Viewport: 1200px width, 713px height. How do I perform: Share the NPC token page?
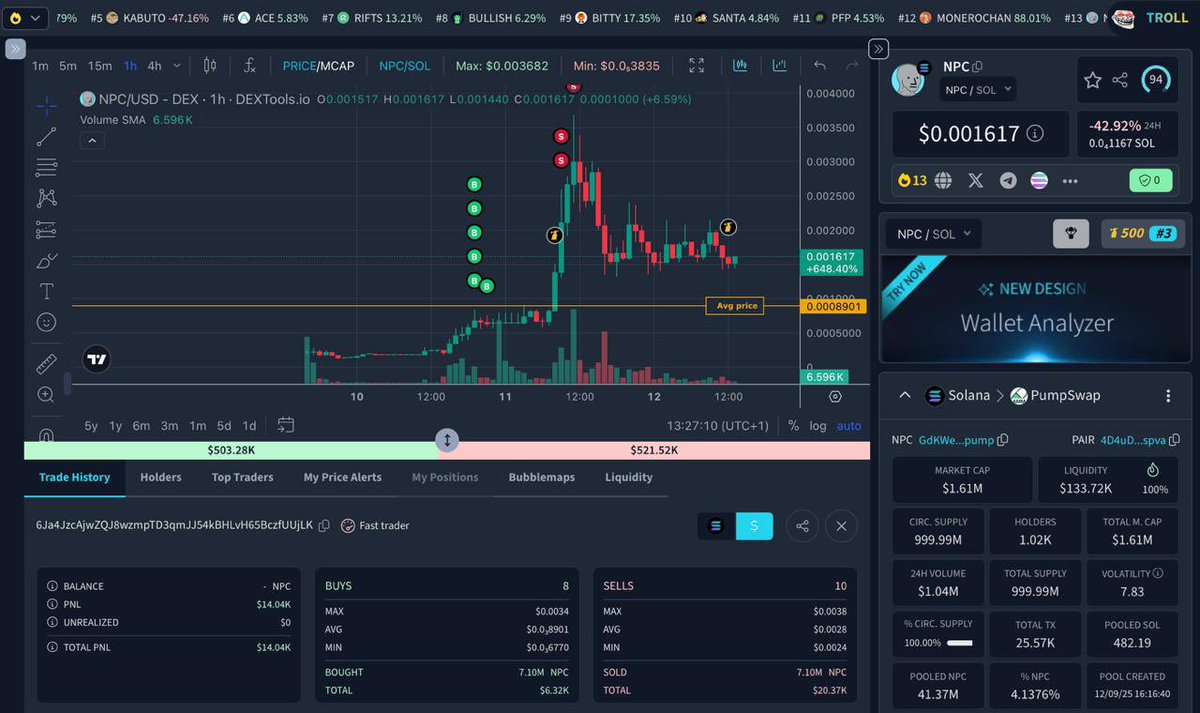tap(1120, 80)
